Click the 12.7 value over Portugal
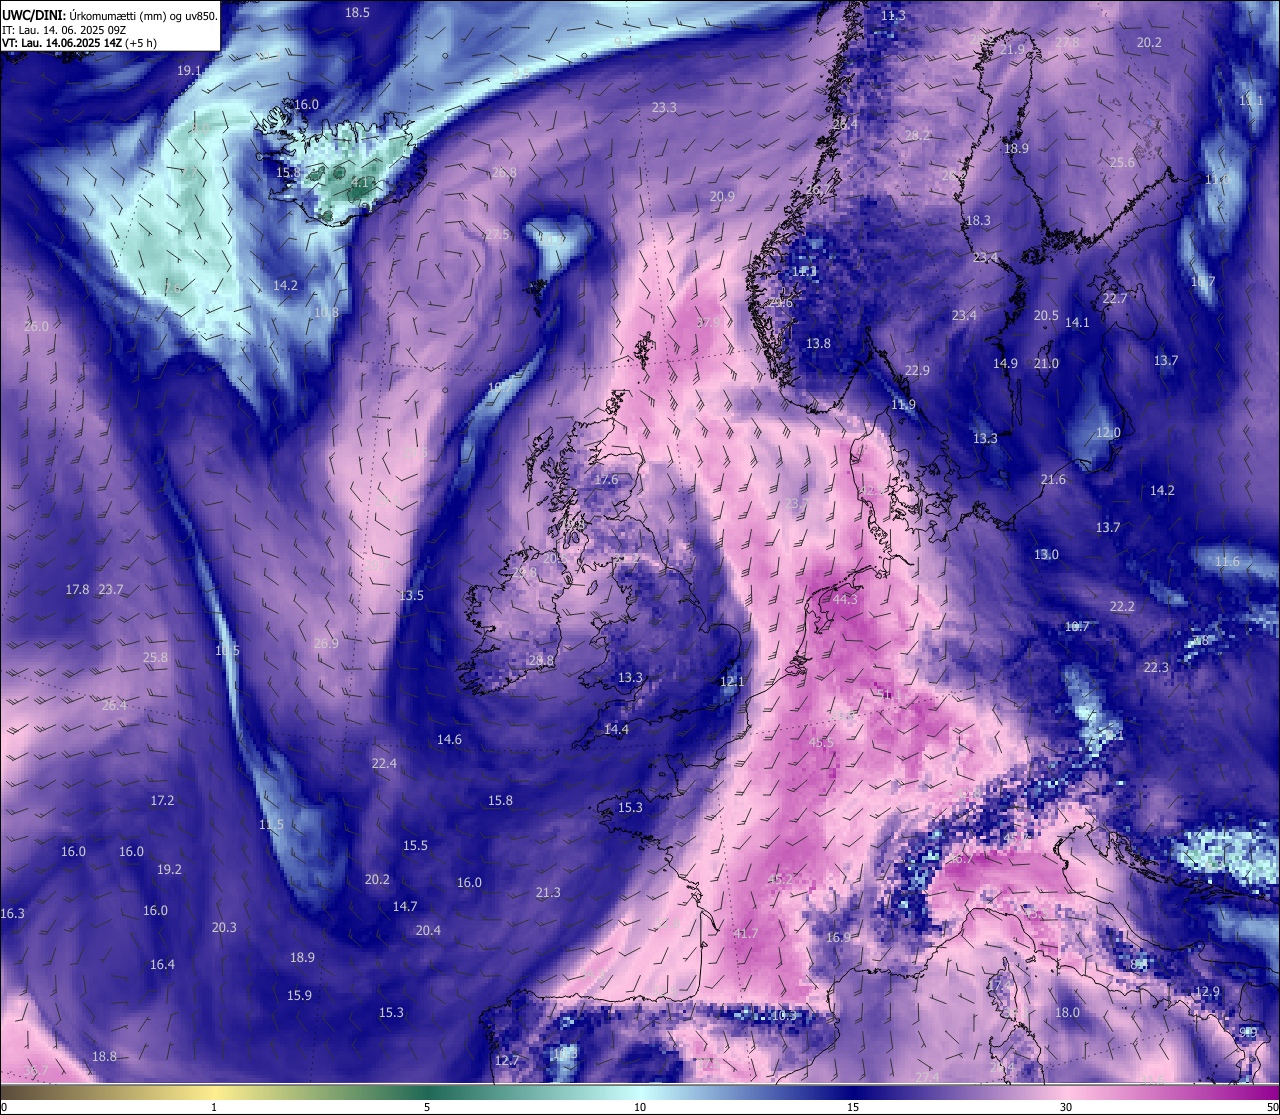The width and height of the screenshot is (1280, 1115). click(507, 1060)
